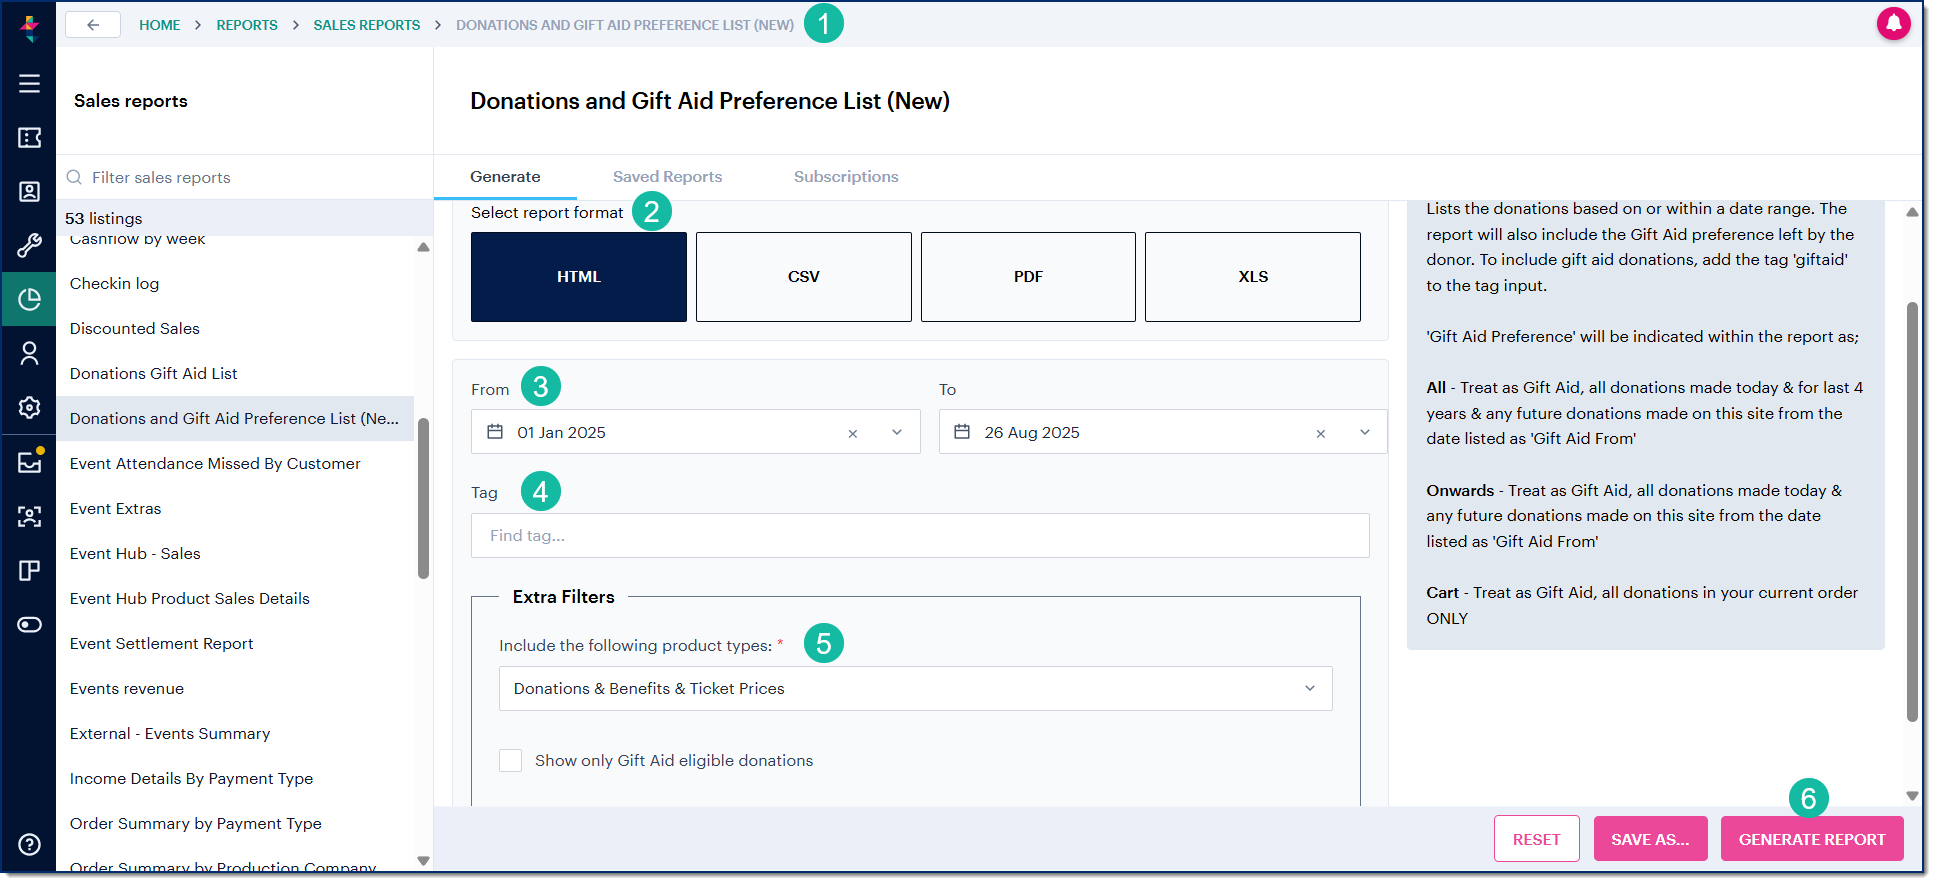This screenshot has width=1934, height=883.
Task: Open Order Summary by Payment Type report
Action: [195, 823]
